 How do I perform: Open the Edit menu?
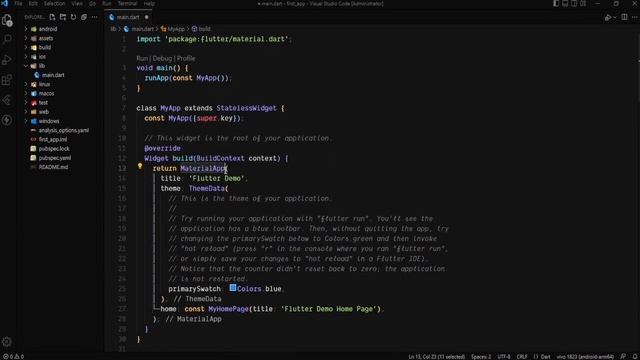pyautogui.click(x=33, y=3)
